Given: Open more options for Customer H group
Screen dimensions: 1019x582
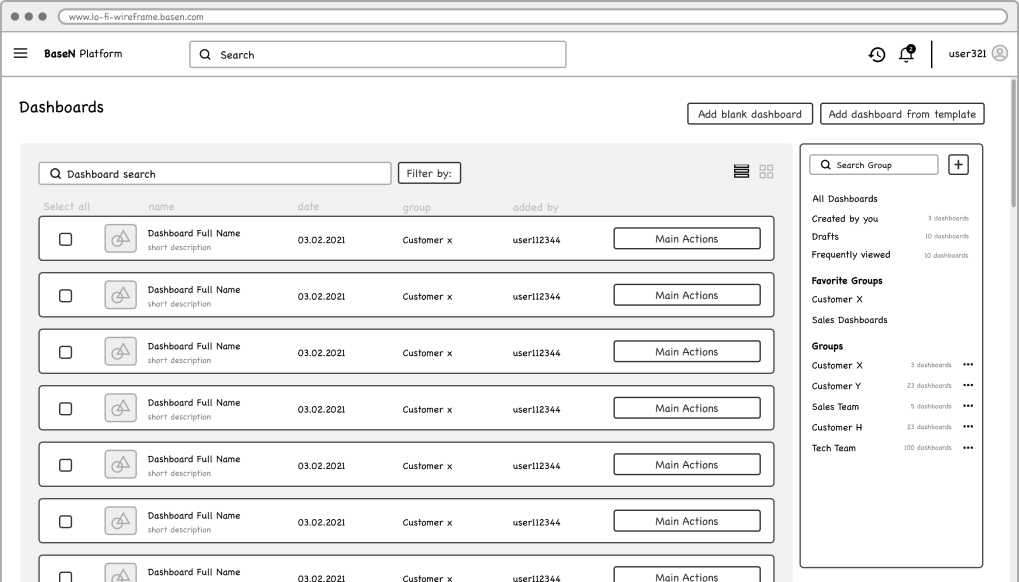Looking at the screenshot, I should 968,427.
